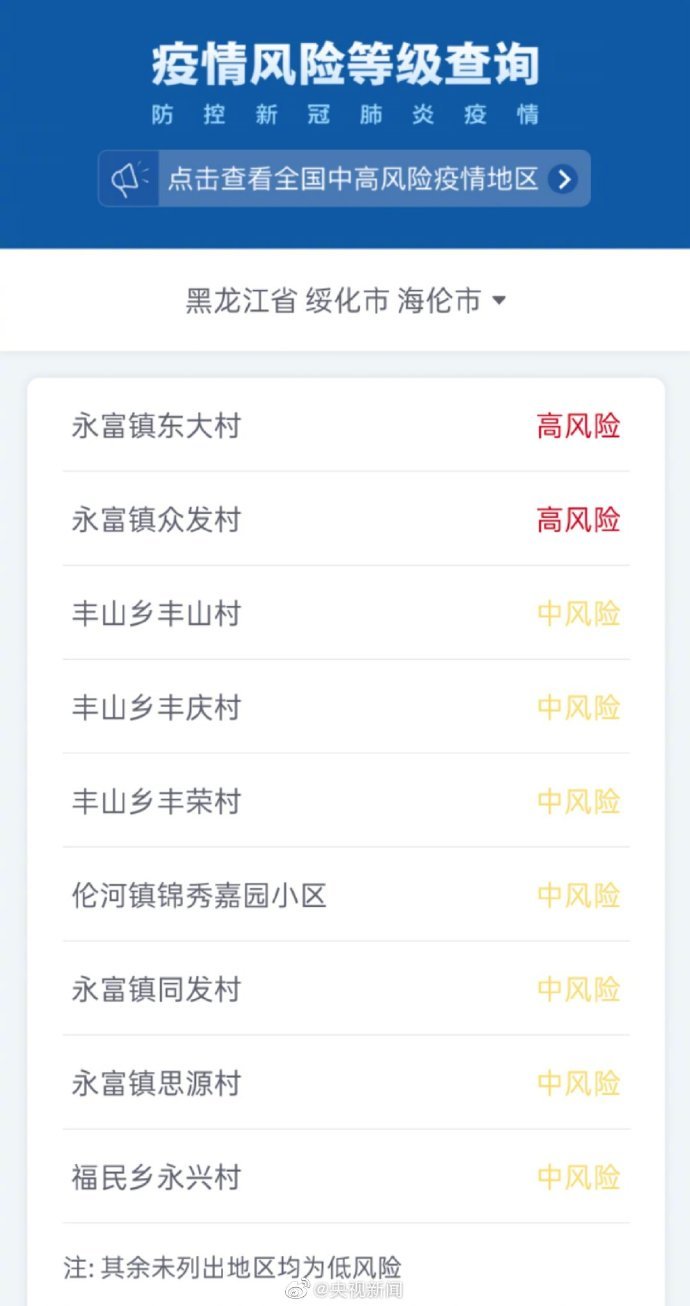Click the megaphone announcement icon
Image resolution: width=690 pixels, height=1306 pixels.
click(x=129, y=179)
